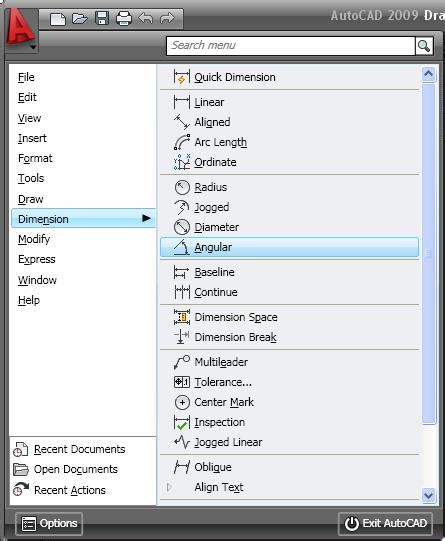Choose the Quick Dimension text entry
This screenshot has width=445, height=541.
[235, 77]
